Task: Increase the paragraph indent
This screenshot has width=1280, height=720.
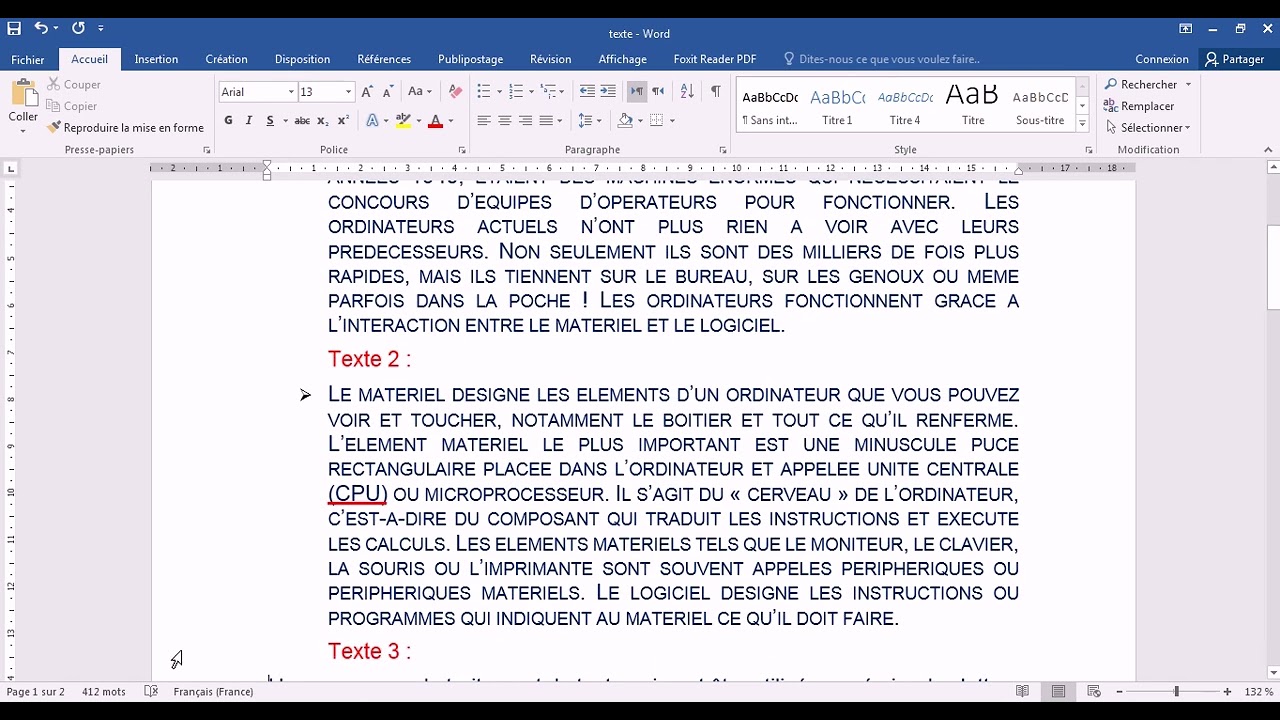Action: (608, 92)
